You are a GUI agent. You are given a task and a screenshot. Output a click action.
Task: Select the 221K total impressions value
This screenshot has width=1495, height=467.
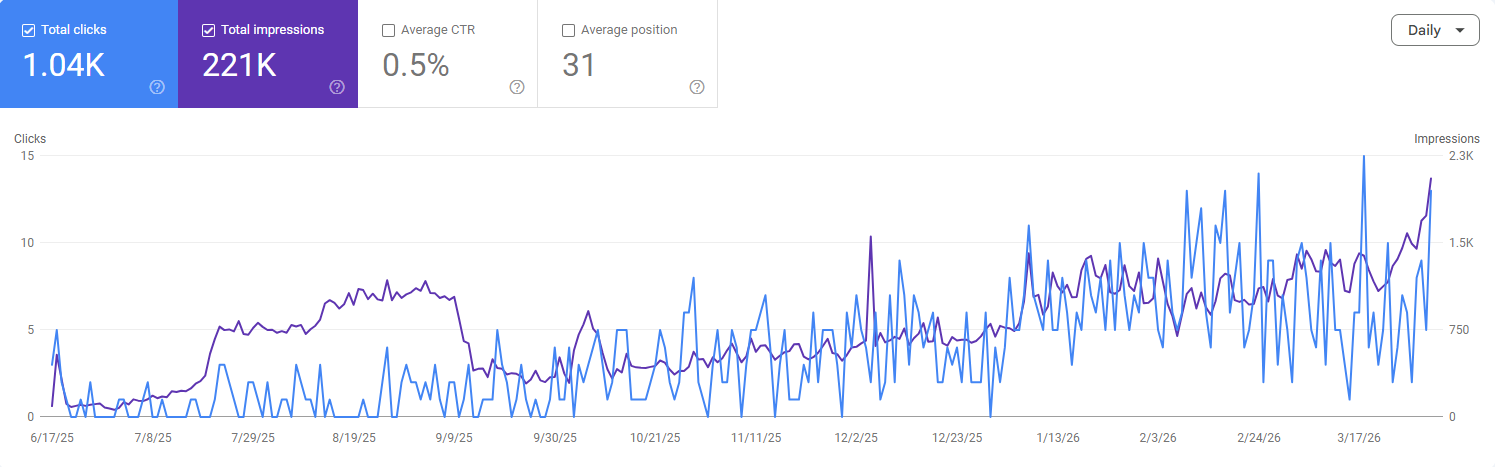tap(239, 65)
